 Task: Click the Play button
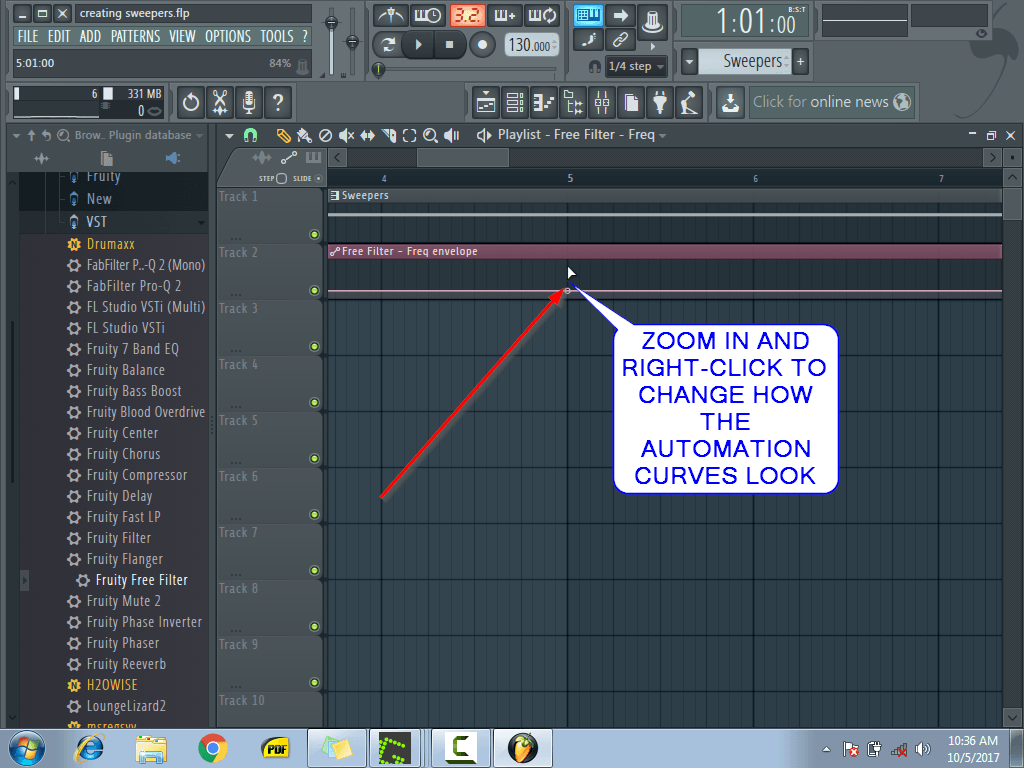point(419,45)
